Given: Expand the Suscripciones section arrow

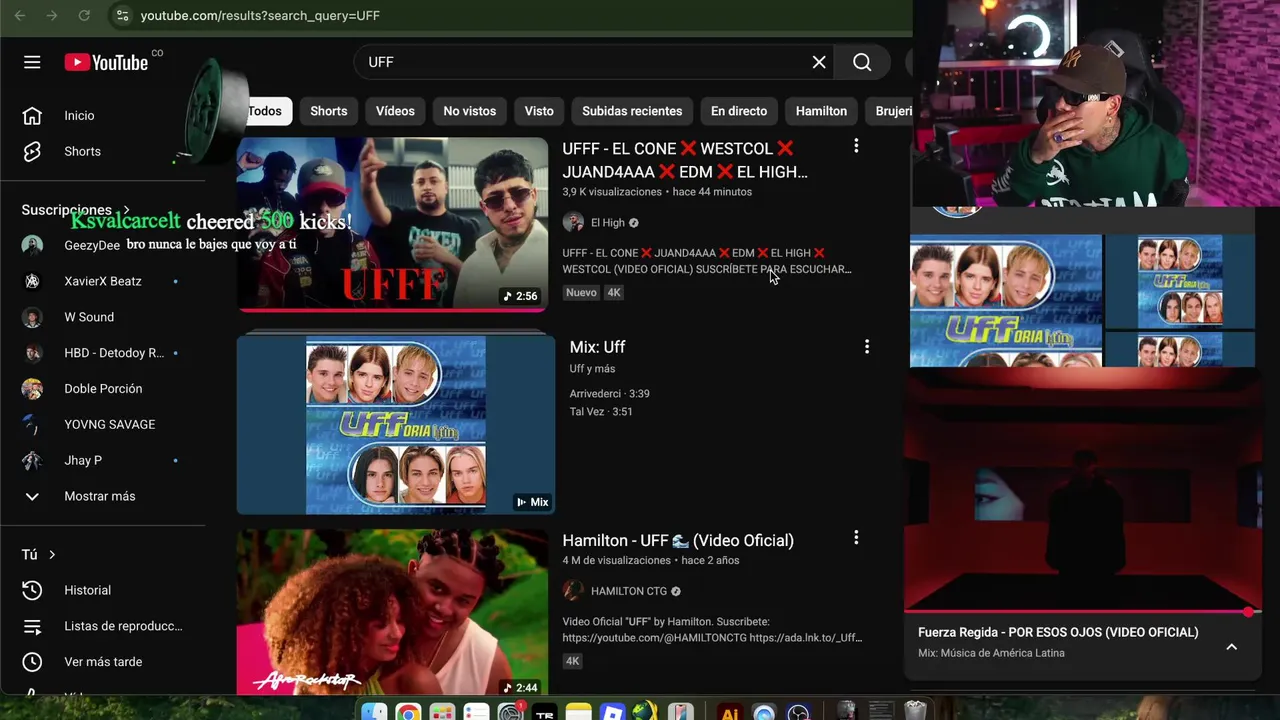Looking at the screenshot, I should click(x=127, y=210).
